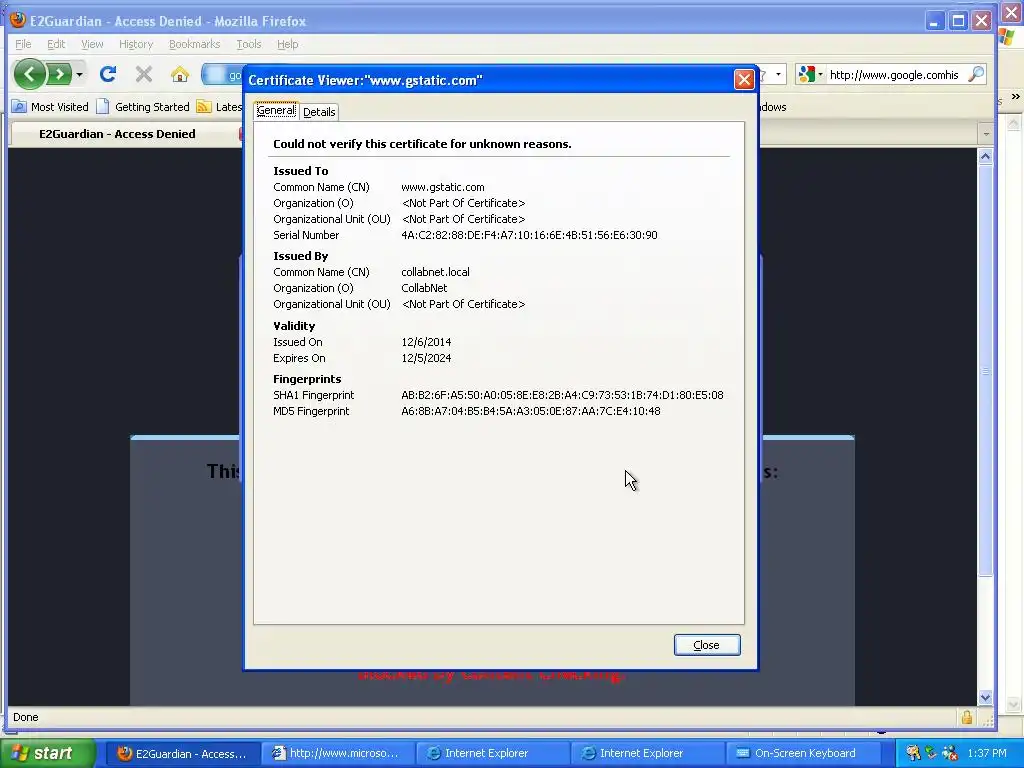Maximize the Firefox window
This screenshot has height=768, width=1024.
click(x=958, y=21)
